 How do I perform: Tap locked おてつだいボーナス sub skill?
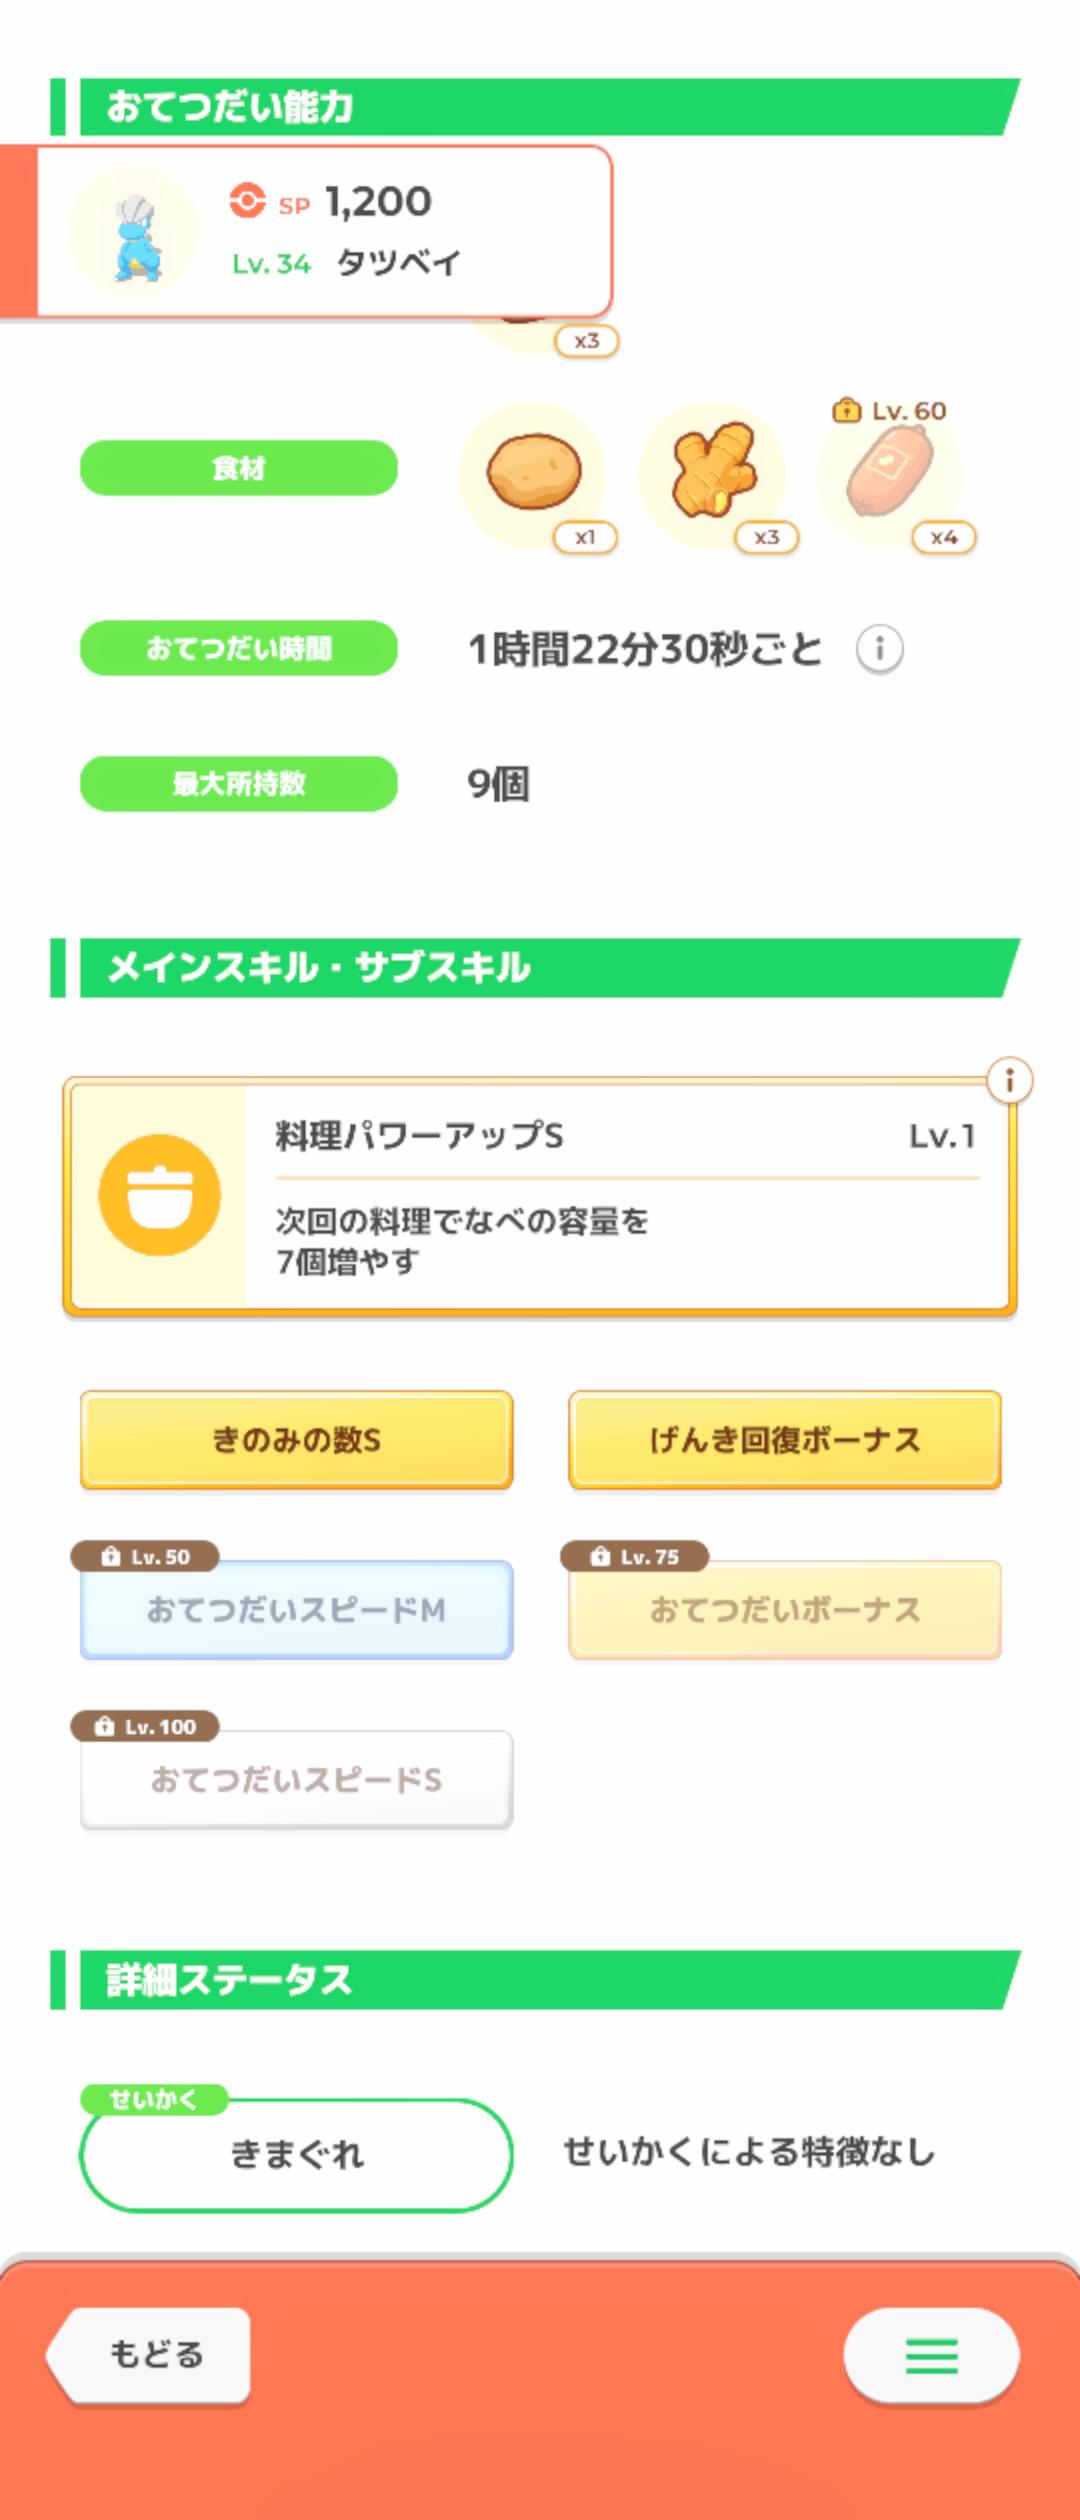(785, 1610)
